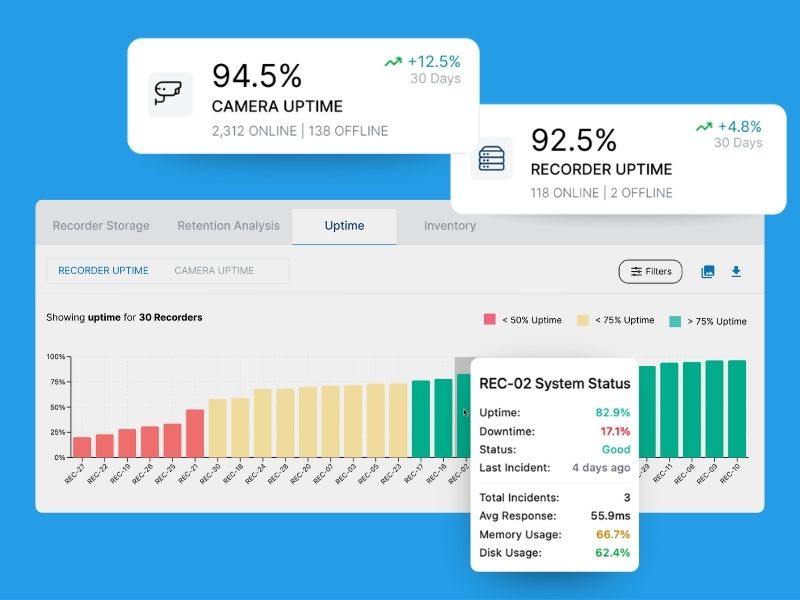Select the REC-10 bar in the chart
The image size is (800, 600).
point(737,409)
